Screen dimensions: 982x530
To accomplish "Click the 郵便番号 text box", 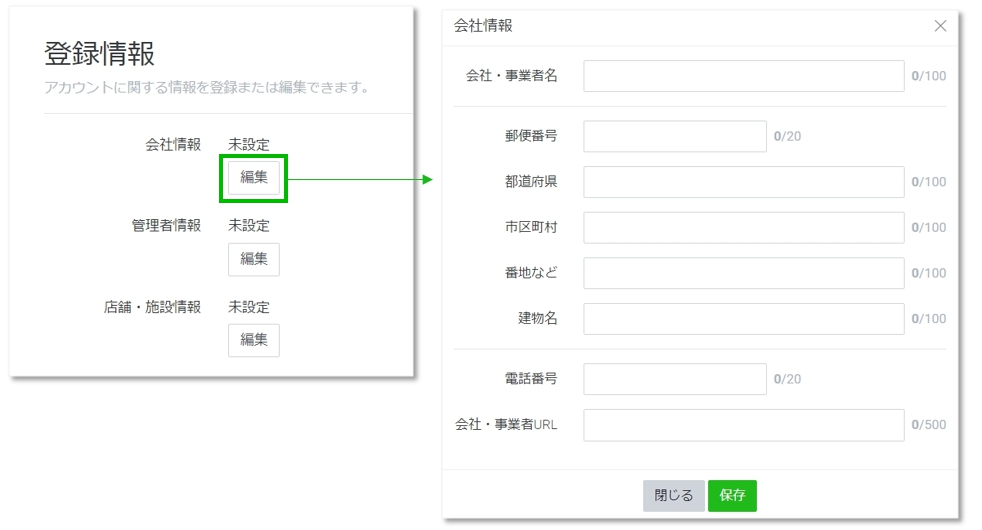I will pos(674,136).
